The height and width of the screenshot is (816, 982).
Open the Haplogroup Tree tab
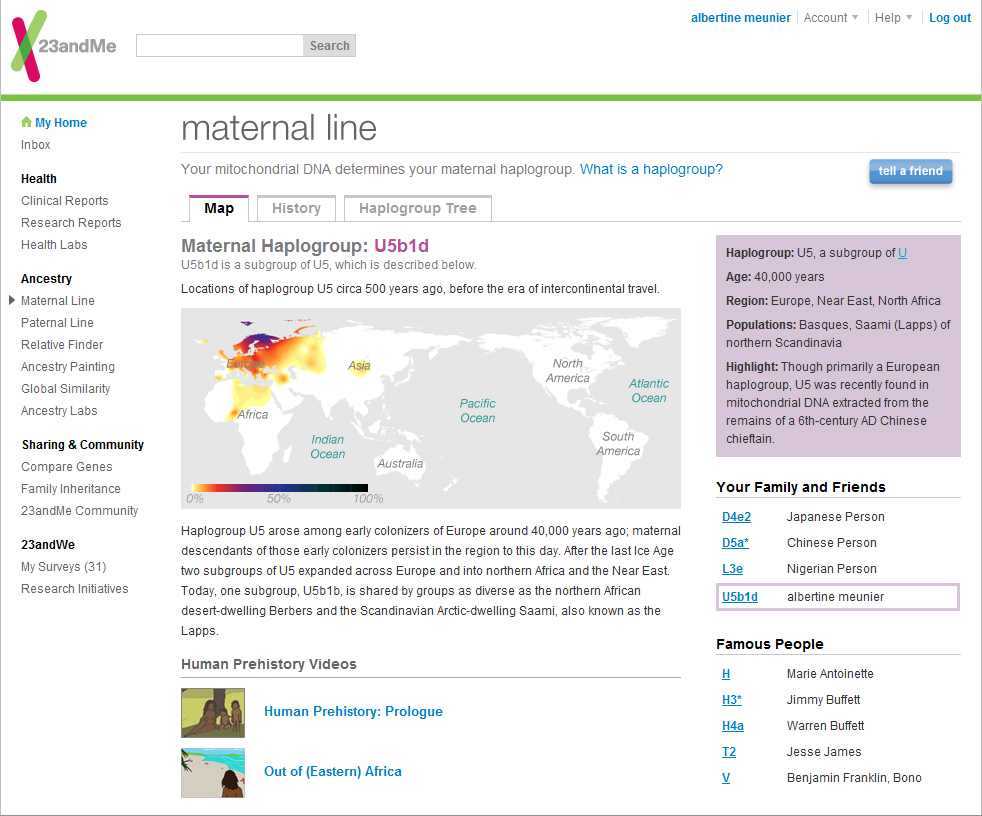(x=418, y=208)
